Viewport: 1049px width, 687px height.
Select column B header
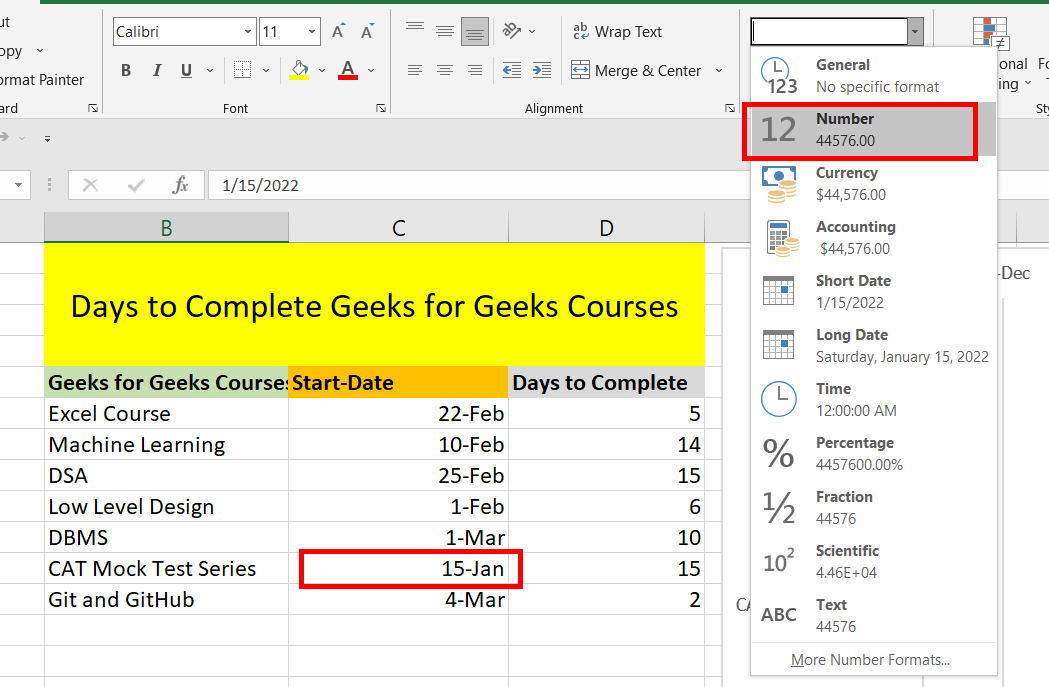pyautogui.click(x=167, y=228)
